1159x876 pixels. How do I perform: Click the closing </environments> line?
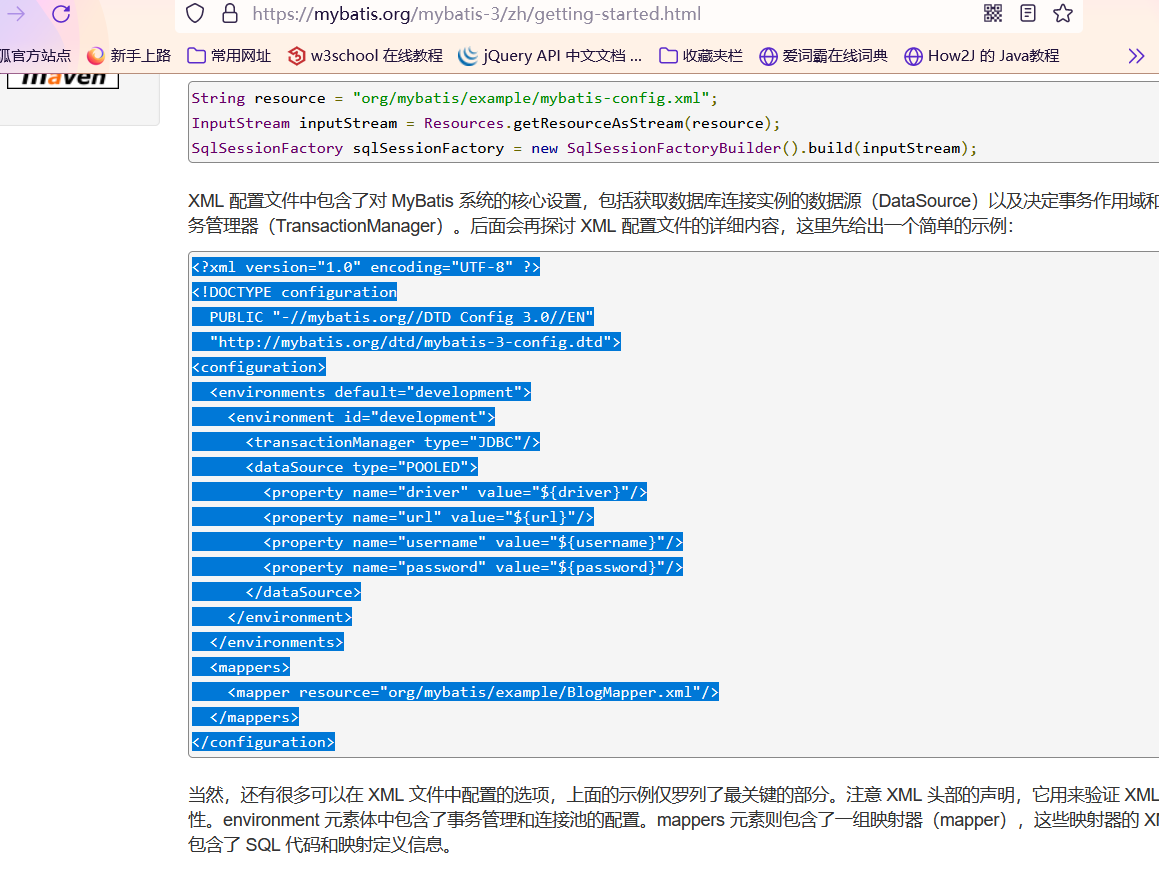click(268, 642)
